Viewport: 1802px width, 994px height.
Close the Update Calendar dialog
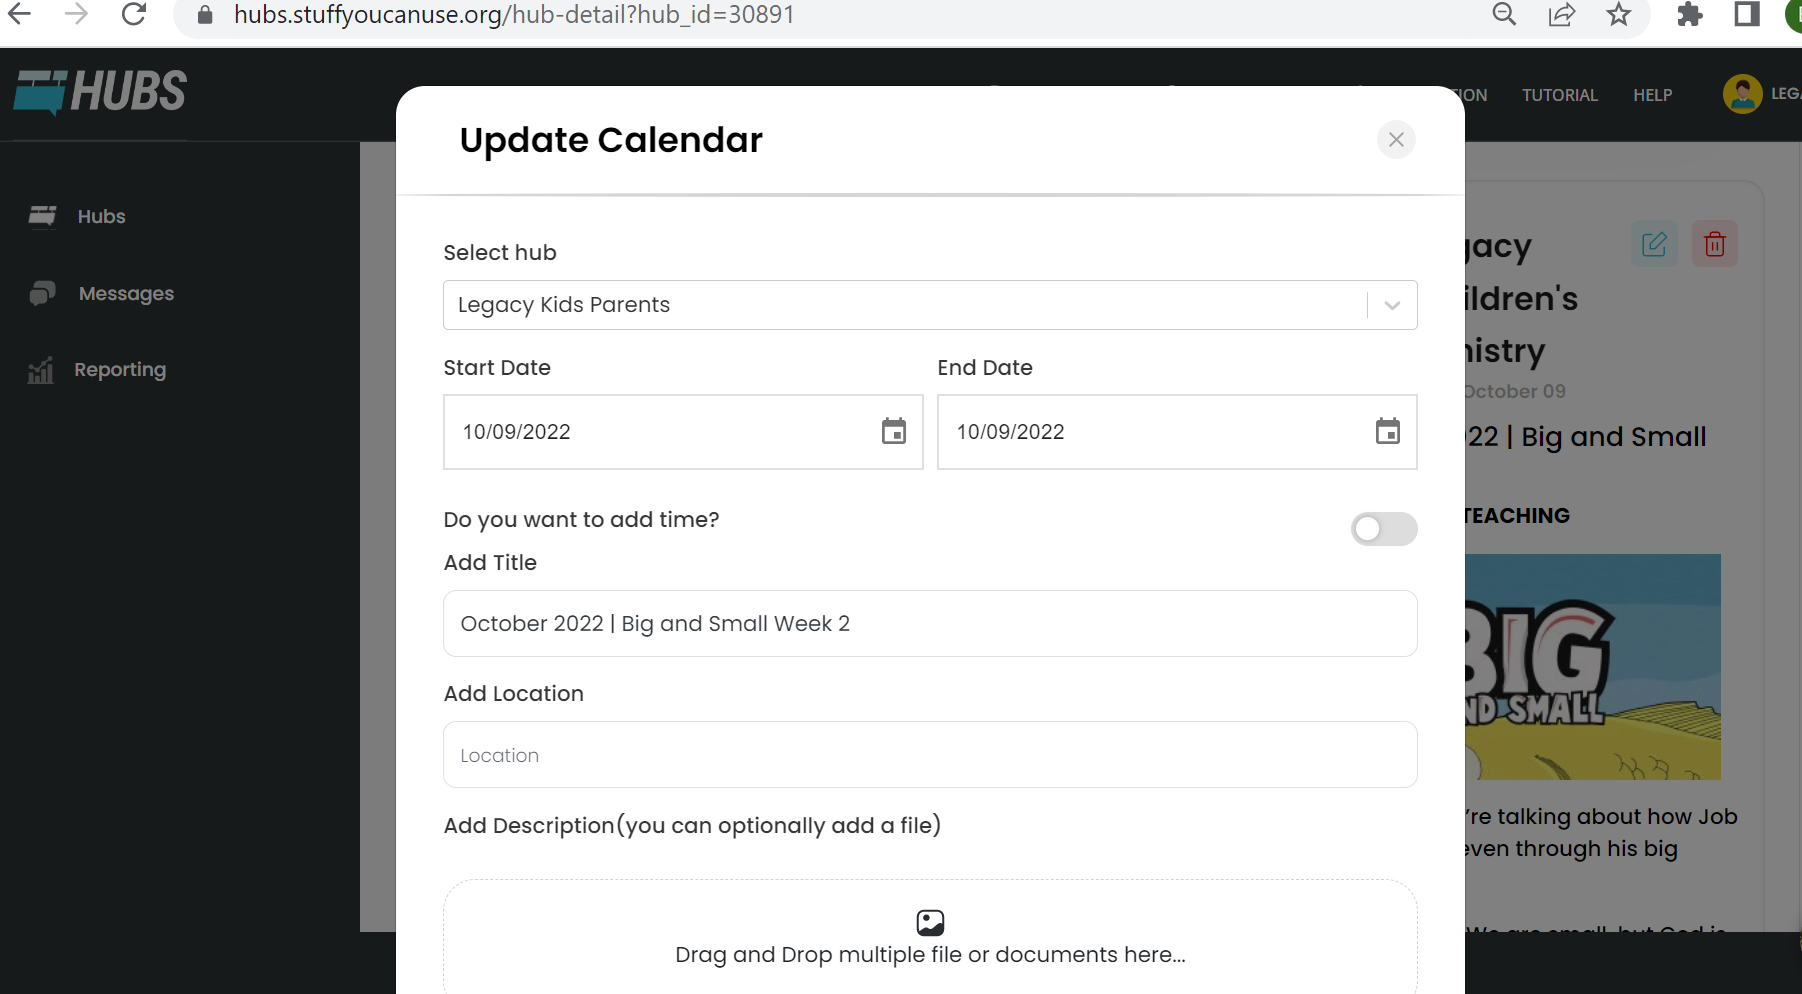(1396, 140)
